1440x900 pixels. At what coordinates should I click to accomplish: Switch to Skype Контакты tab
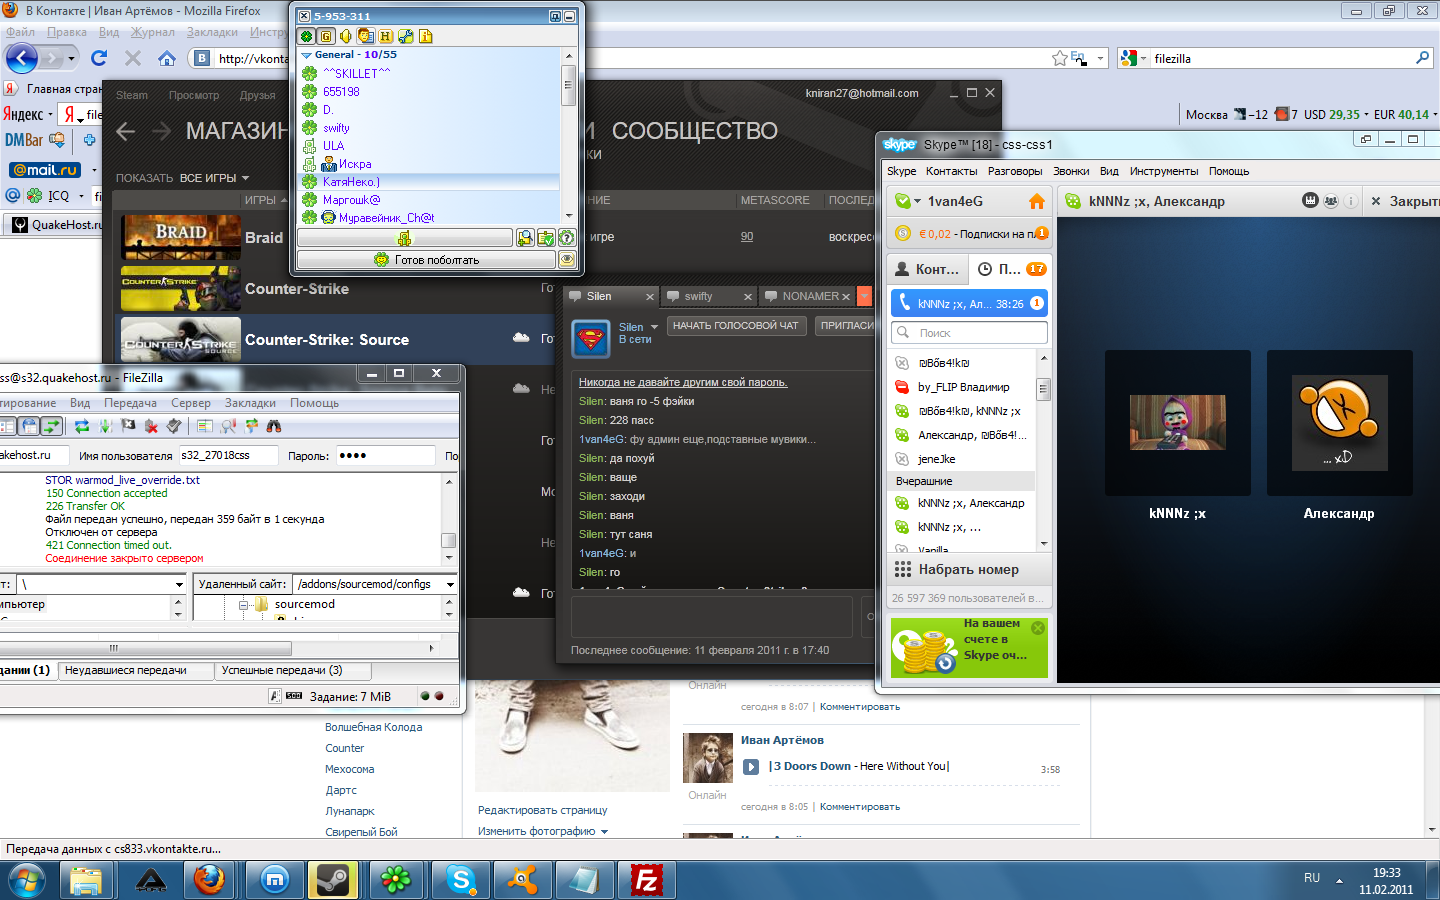[927, 269]
